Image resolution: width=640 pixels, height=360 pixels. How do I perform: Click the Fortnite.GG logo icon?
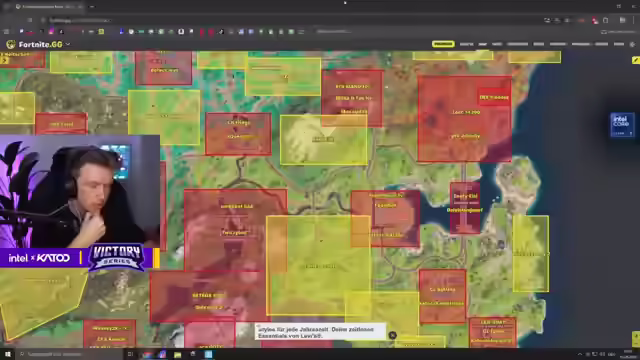pos(11,44)
